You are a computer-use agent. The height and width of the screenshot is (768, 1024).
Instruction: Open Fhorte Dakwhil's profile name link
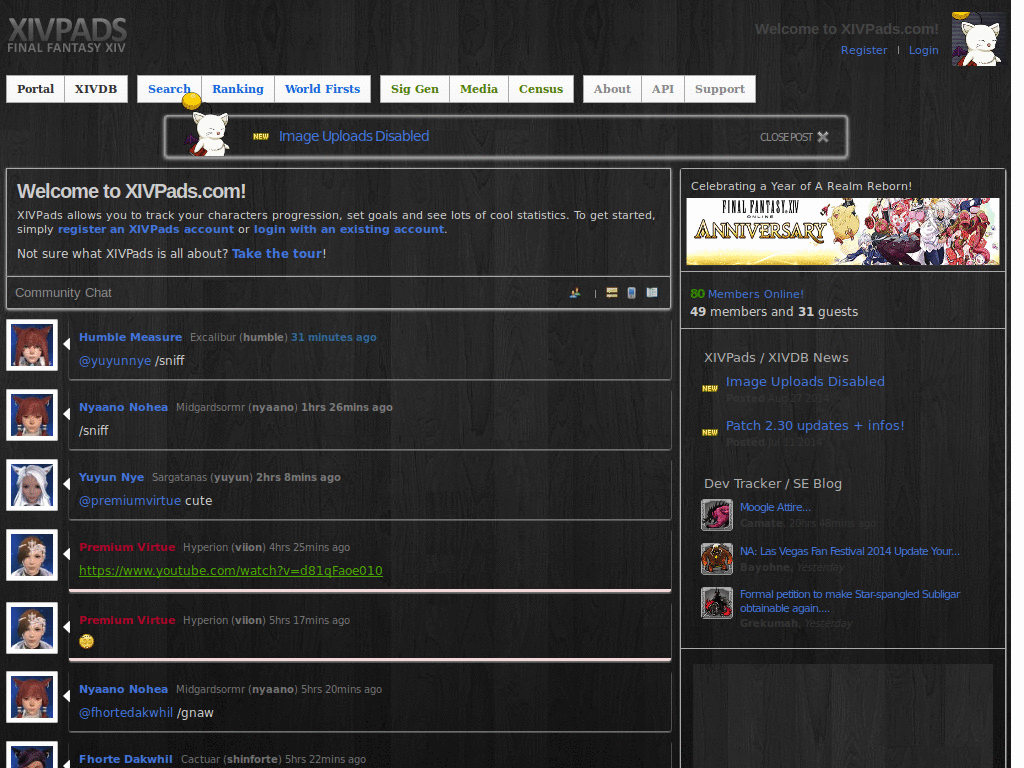click(x=126, y=759)
